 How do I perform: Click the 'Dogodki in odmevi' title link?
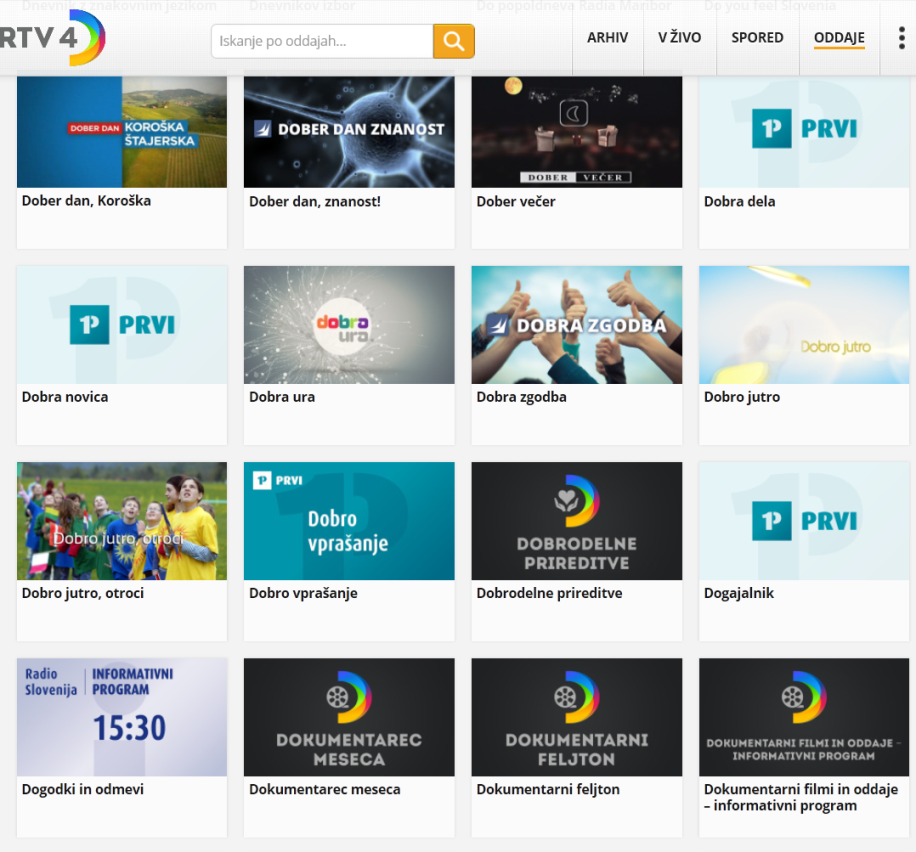[x=82, y=789]
